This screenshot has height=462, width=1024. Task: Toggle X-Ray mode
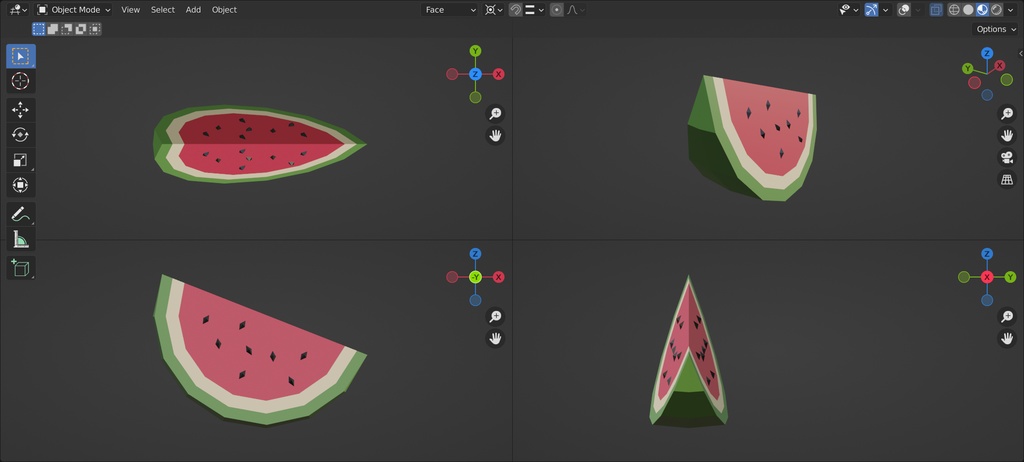tap(936, 10)
